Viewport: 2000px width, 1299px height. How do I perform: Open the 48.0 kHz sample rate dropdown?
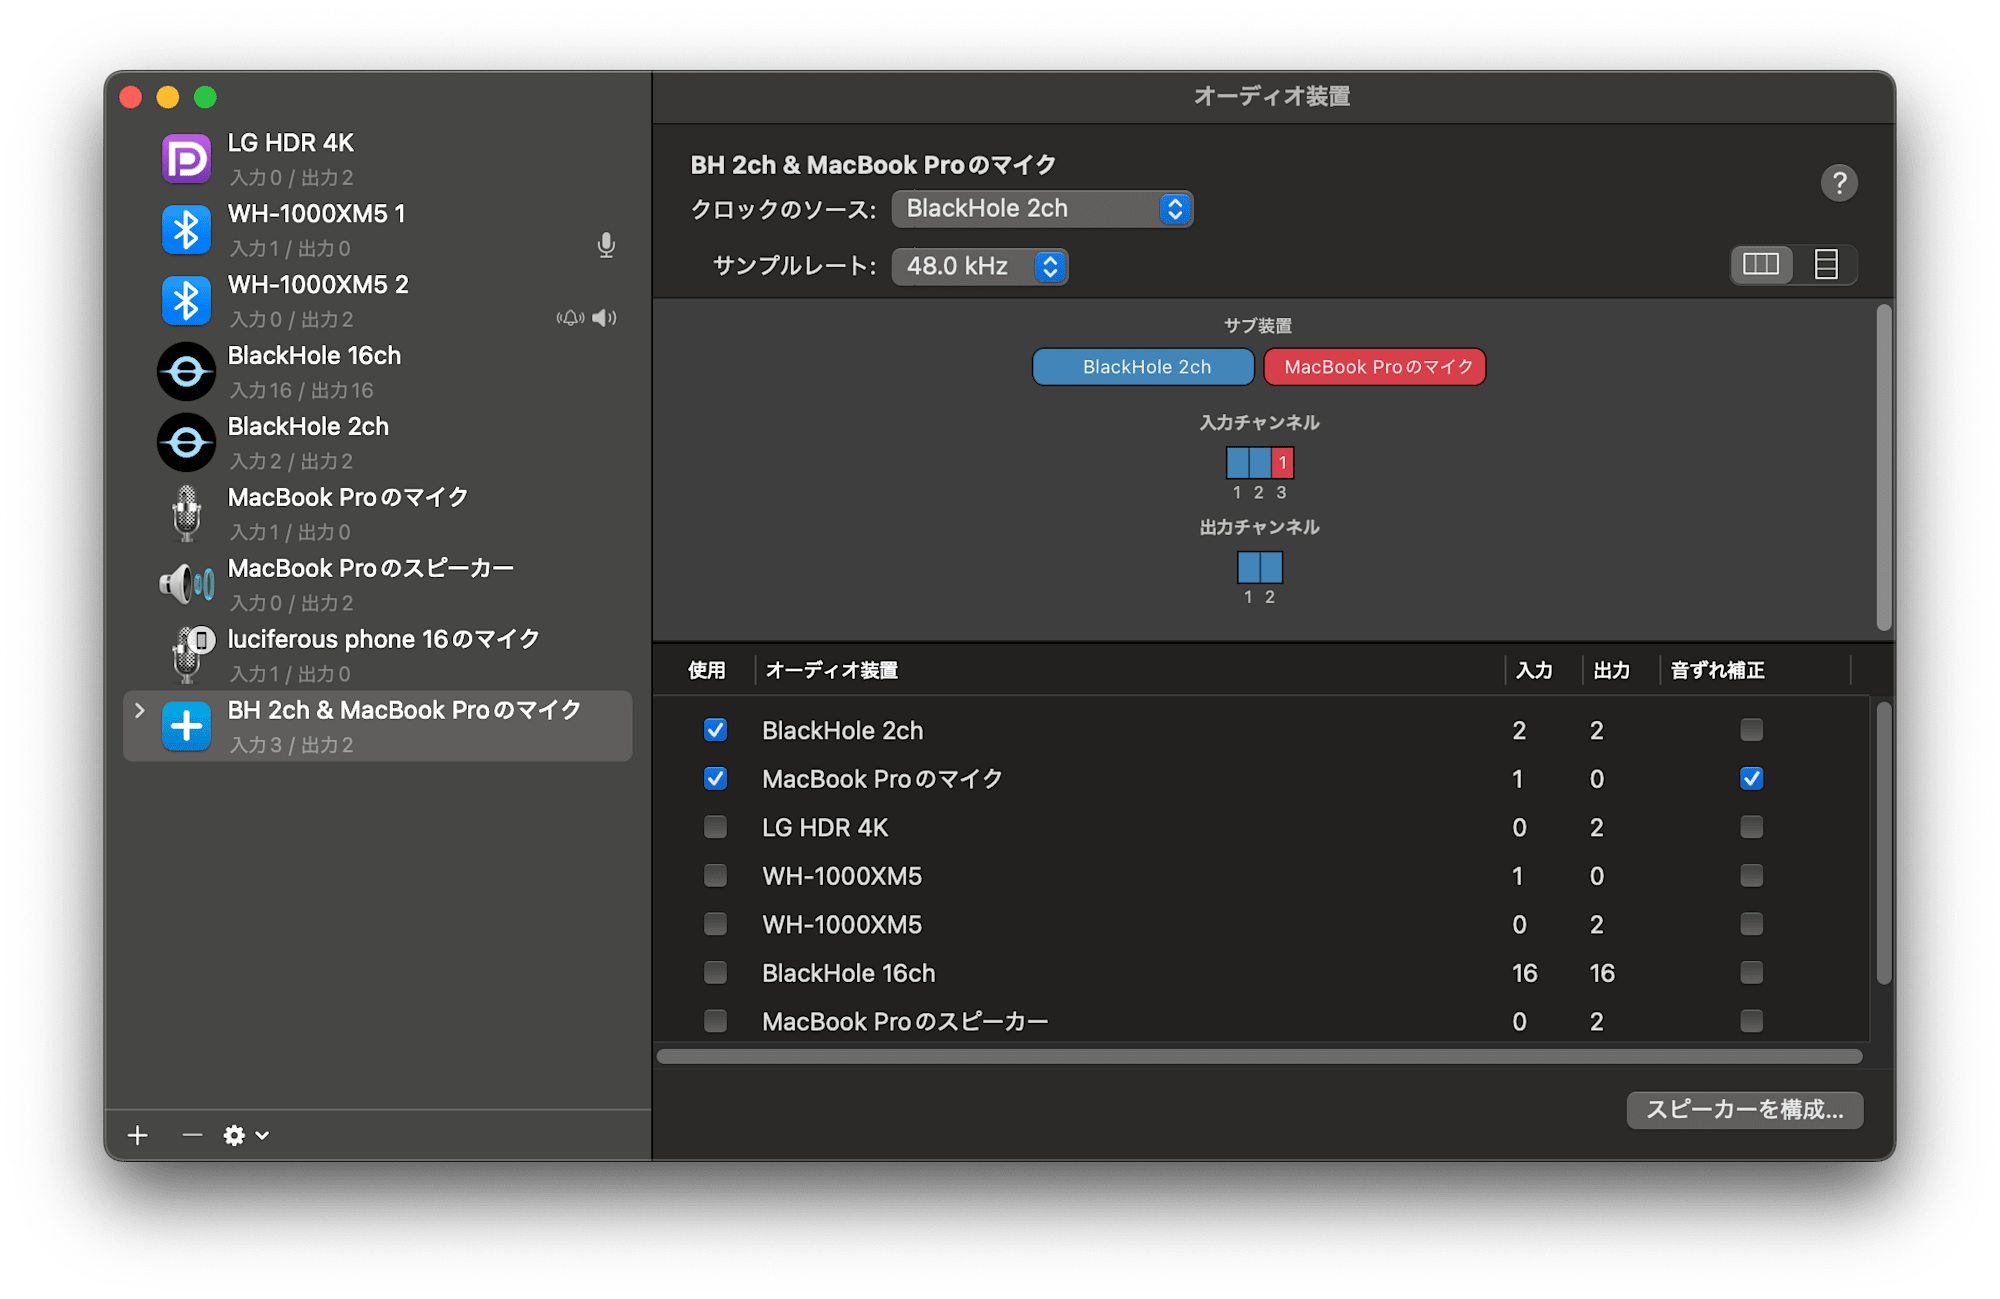(979, 267)
